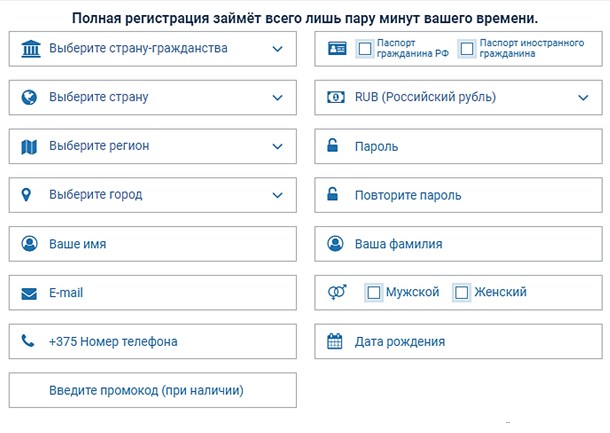The image size is (610, 433).
Task: Click the bank building icon for citizenship
Action: tap(30, 48)
